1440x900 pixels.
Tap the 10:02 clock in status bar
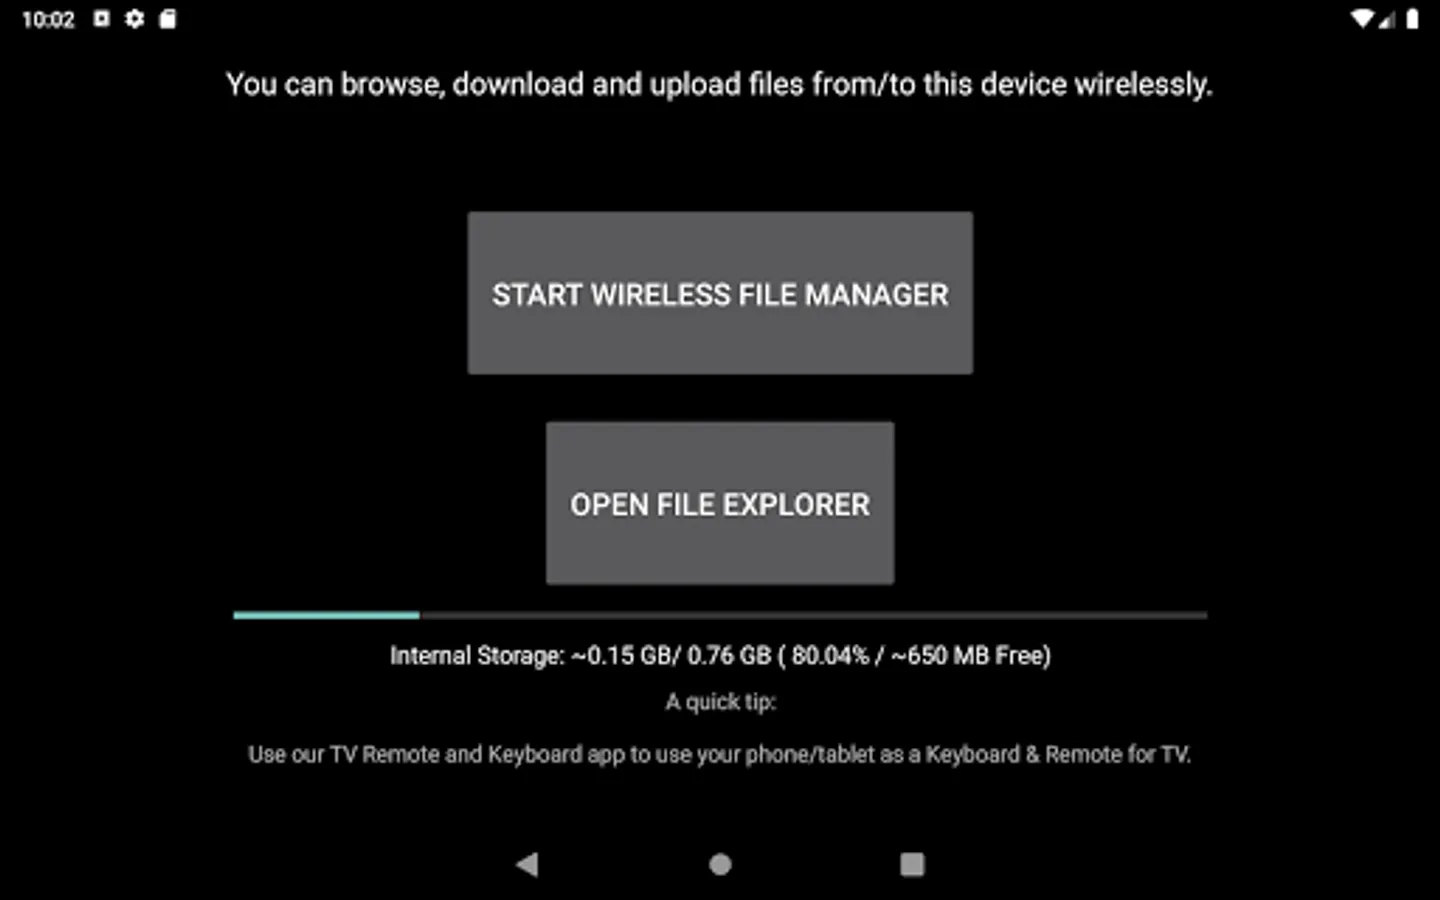pos(48,19)
